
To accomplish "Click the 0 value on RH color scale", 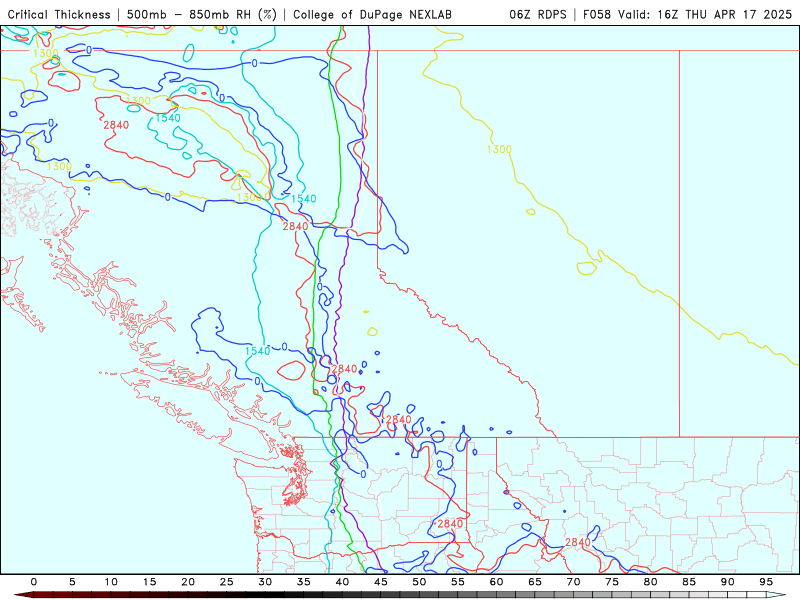I will 34,582.
